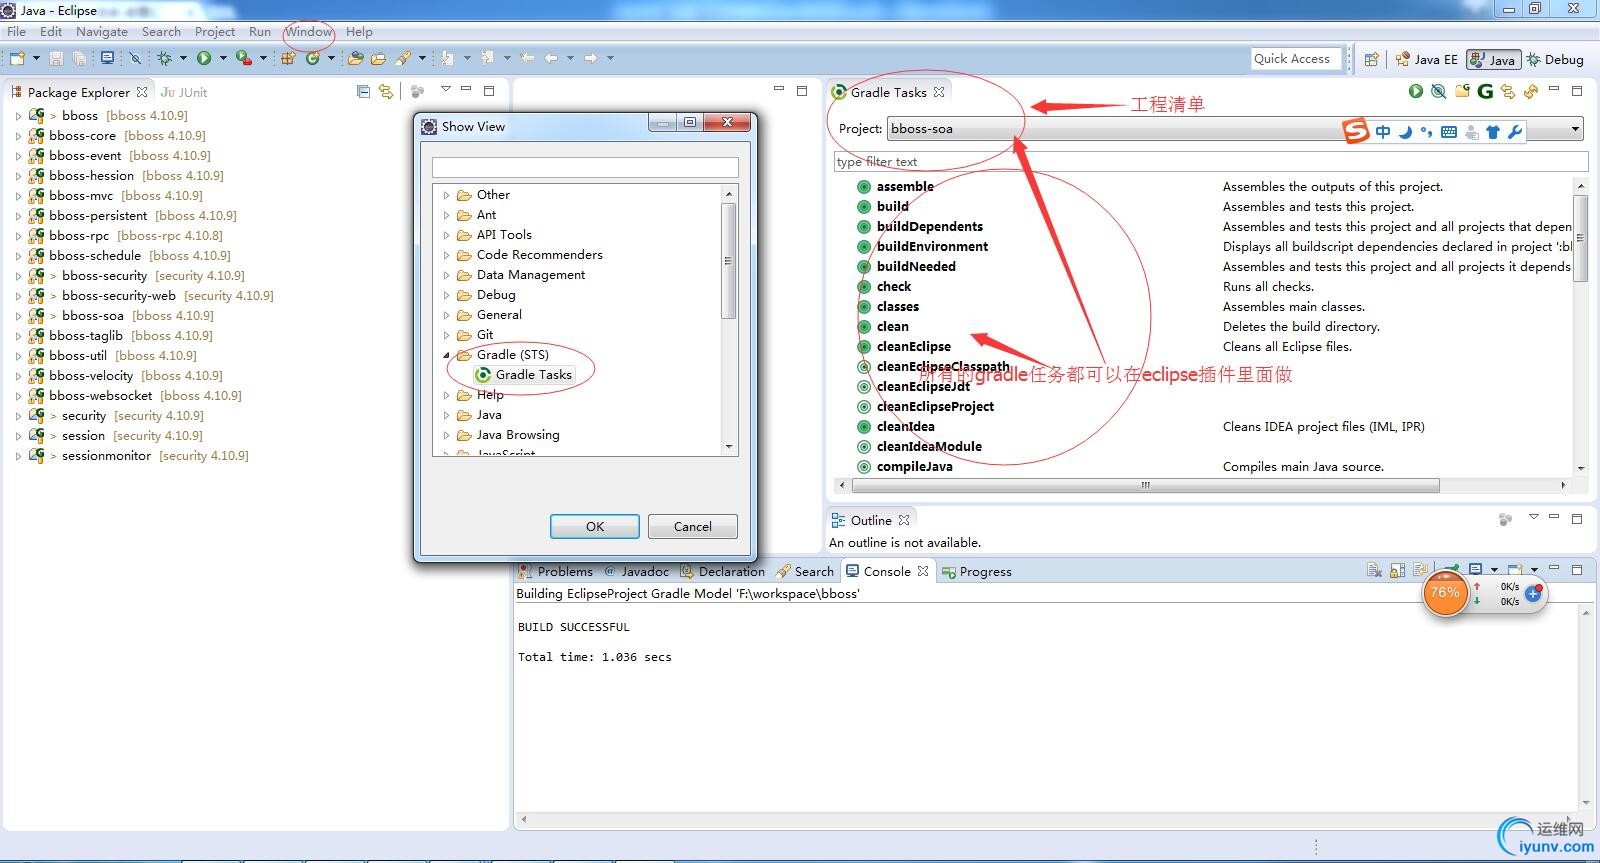This screenshot has width=1600, height=863.
Task: Open the Window menu
Action: tap(308, 31)
